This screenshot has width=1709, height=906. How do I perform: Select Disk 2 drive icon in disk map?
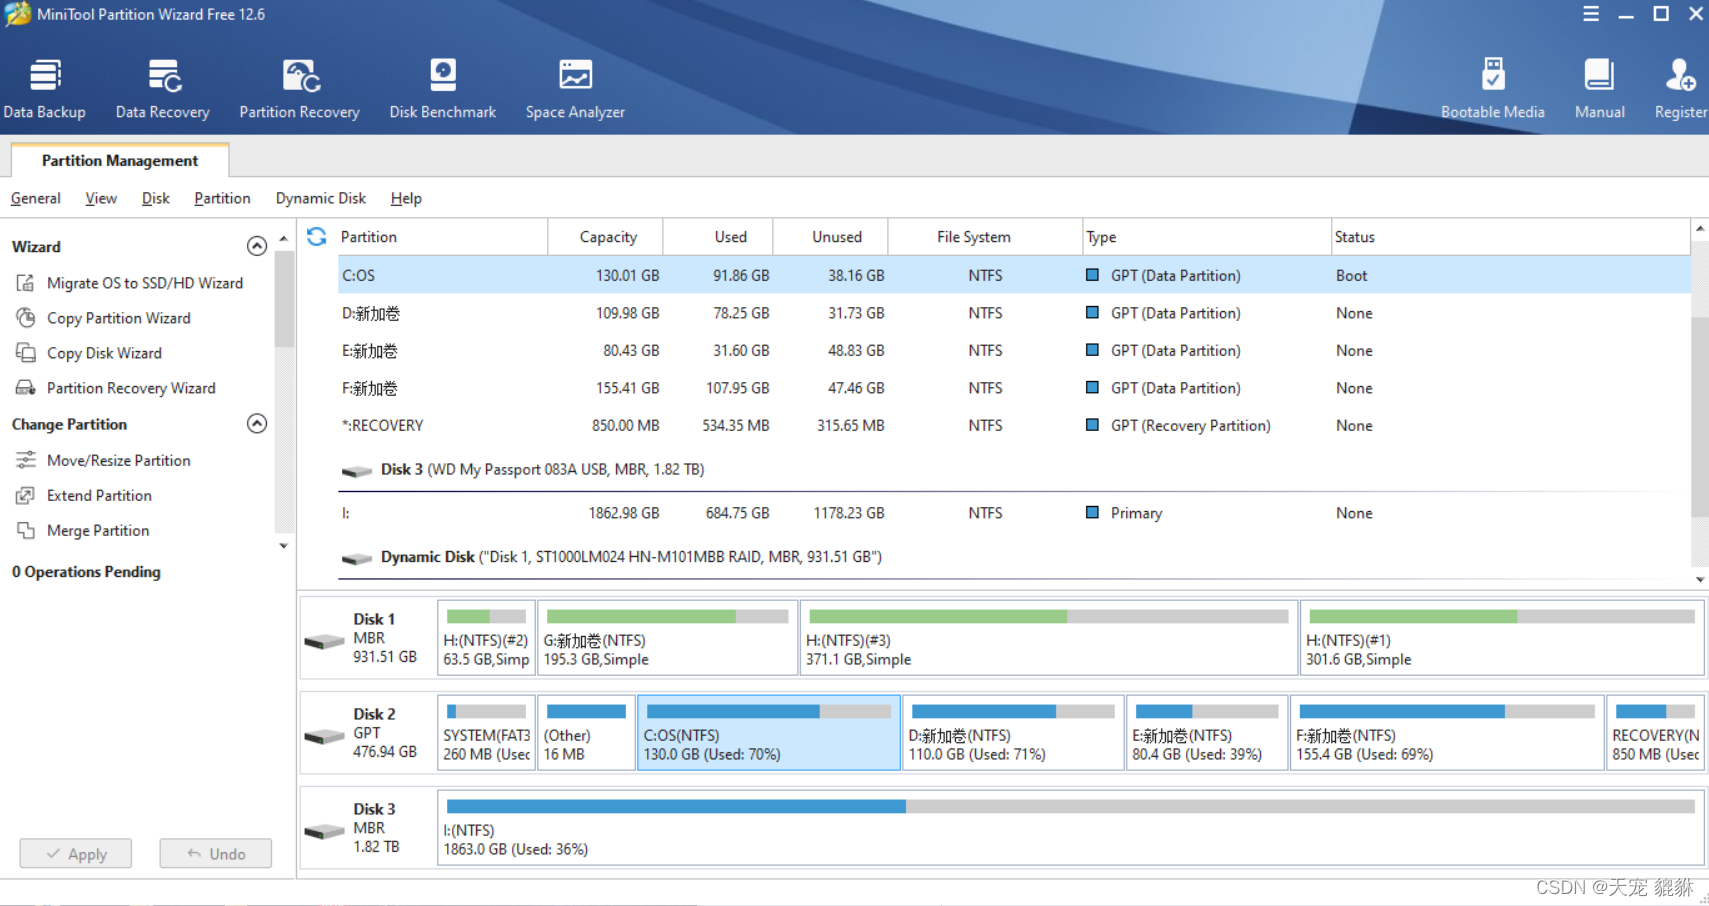(x=324, y=735)
